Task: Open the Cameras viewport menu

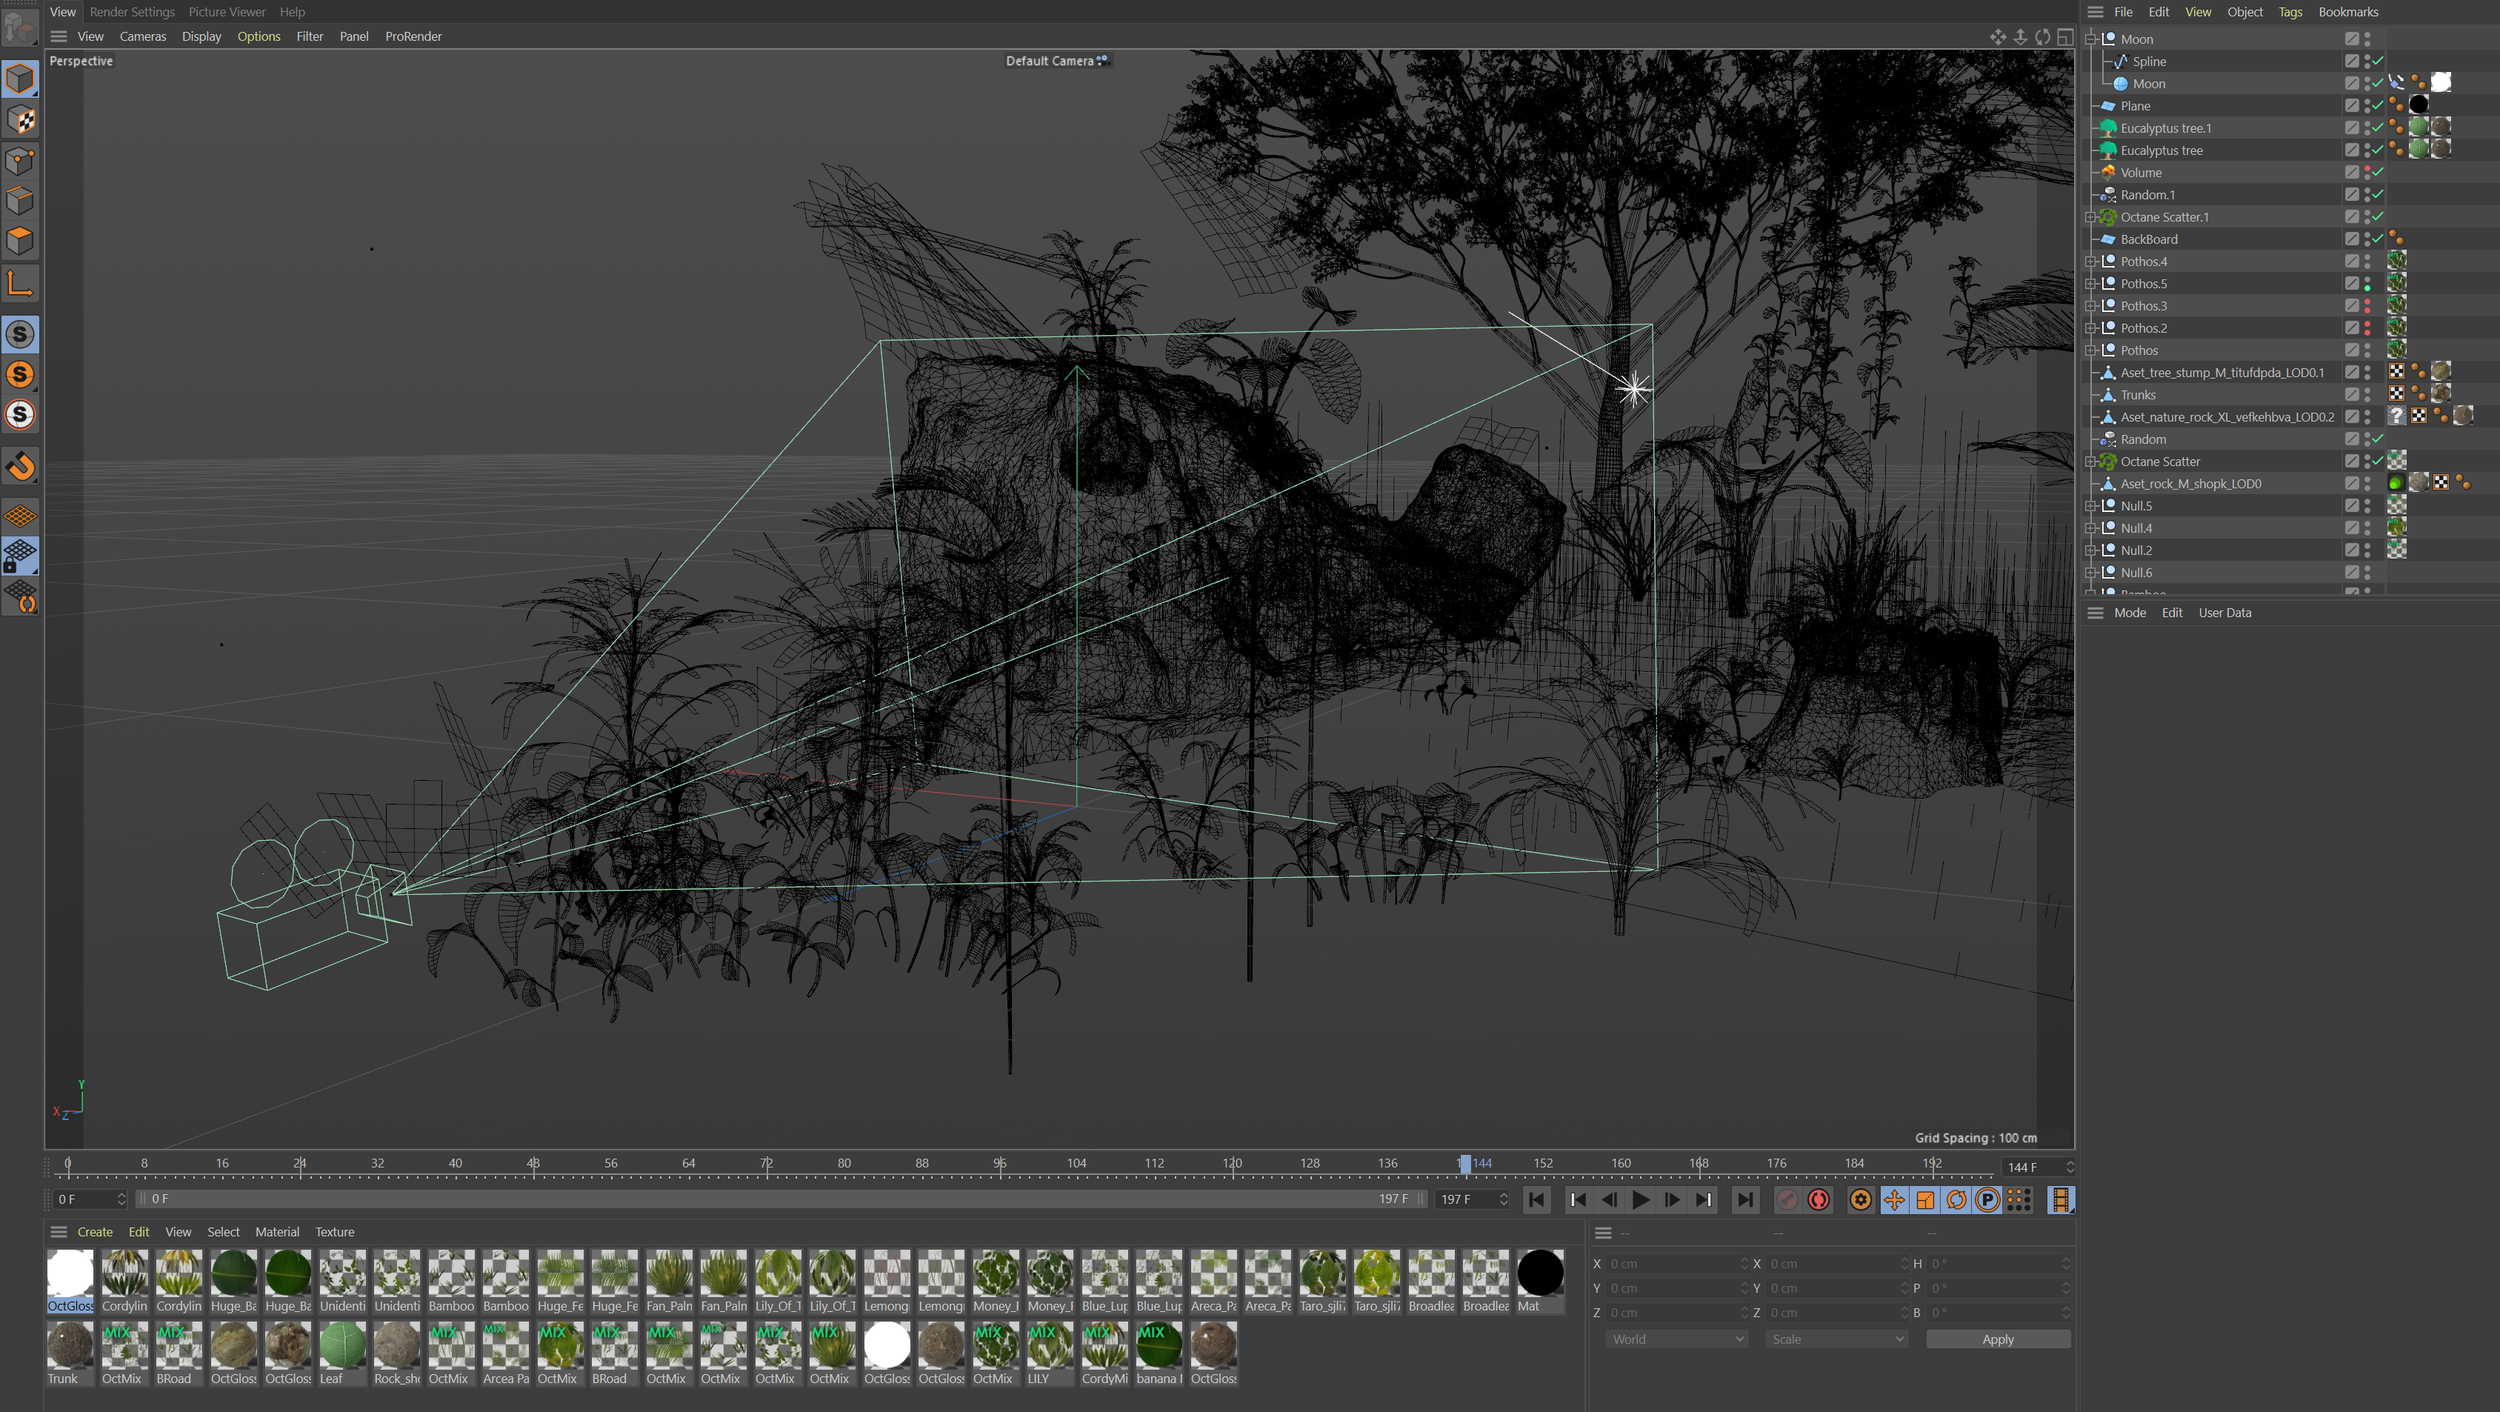Action: click(142, 36)
